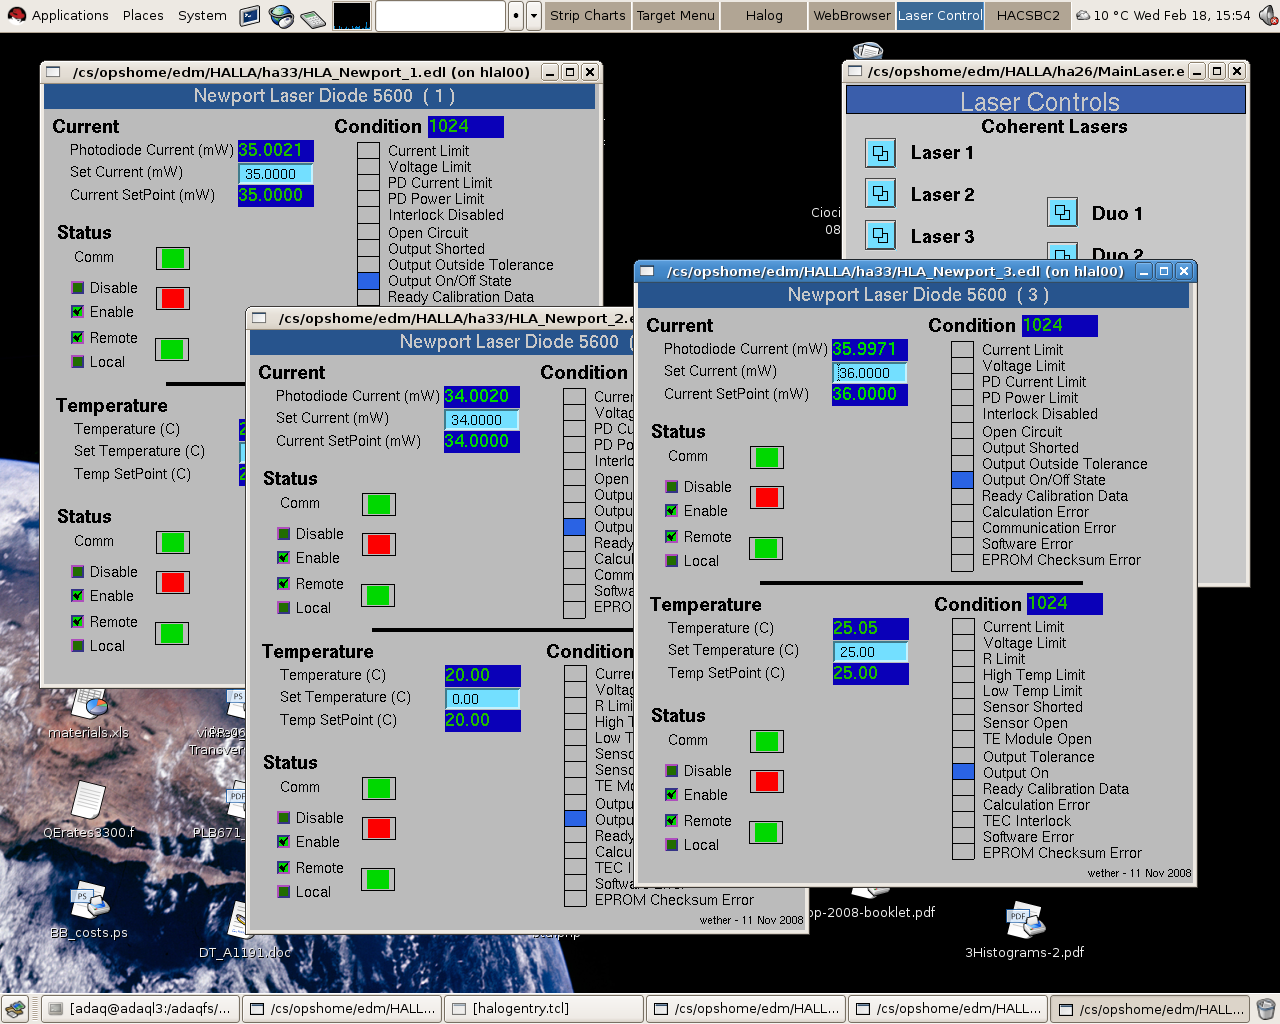
Task: Open window menu of HLA_Newport_2 window
Action: [x=259, y=318]
